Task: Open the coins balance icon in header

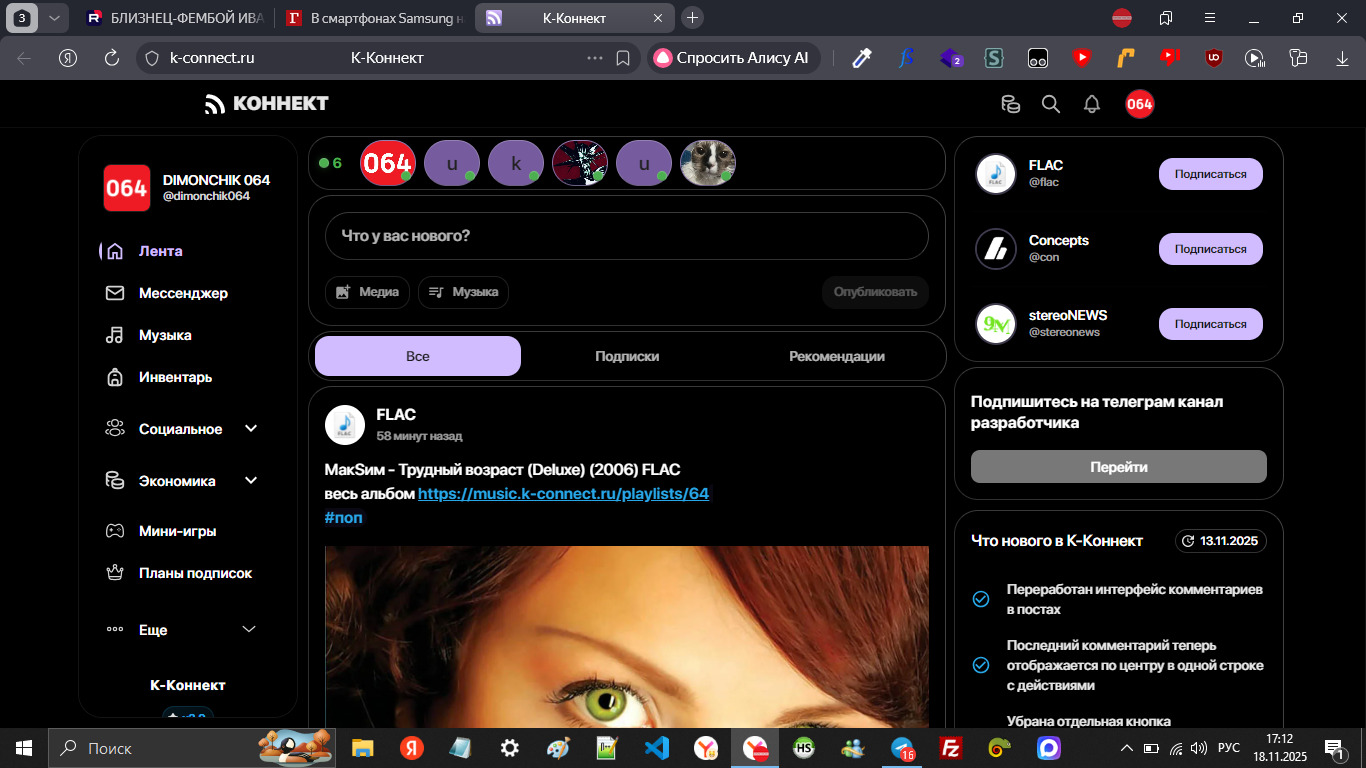Action: coord(1011,104)
